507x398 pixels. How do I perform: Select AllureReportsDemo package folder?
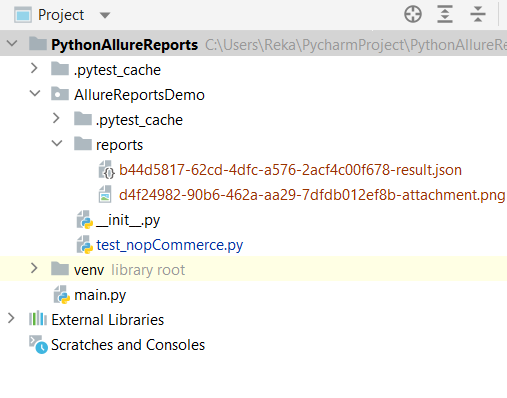coord(139,95)
